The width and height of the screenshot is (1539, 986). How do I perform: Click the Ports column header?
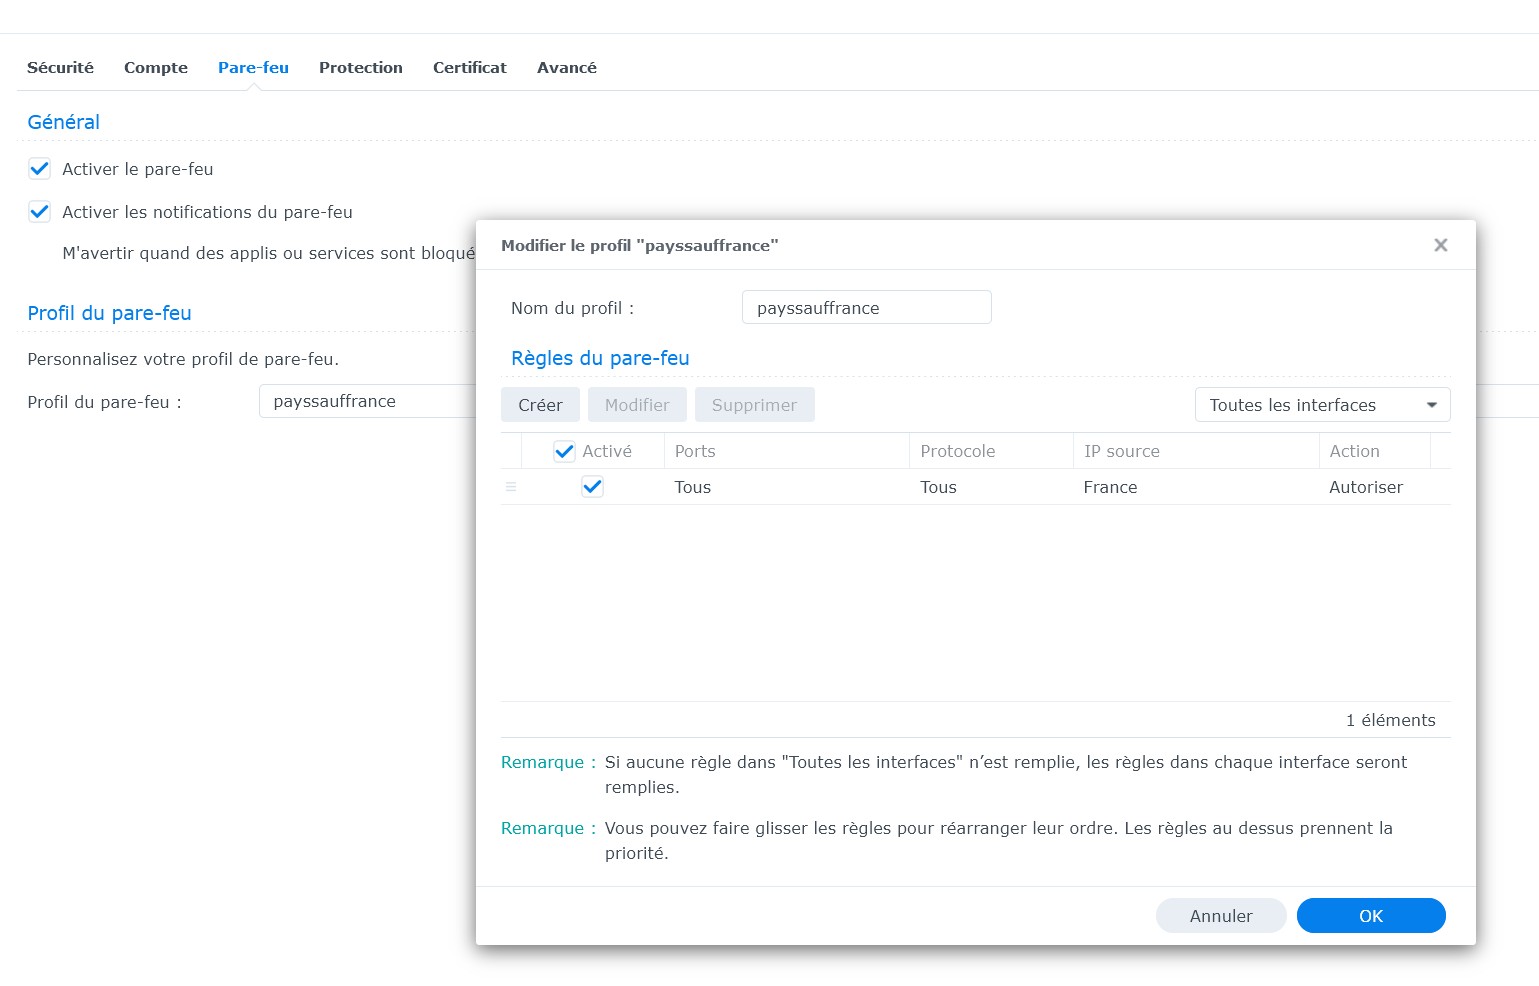786,451
